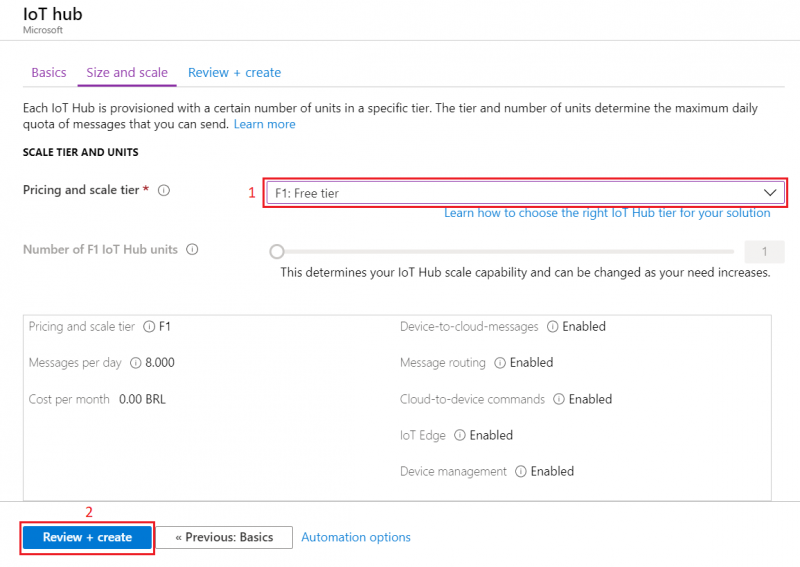
Task: Open the Pricing and scale tier dropdown
Action: (525, 193)
